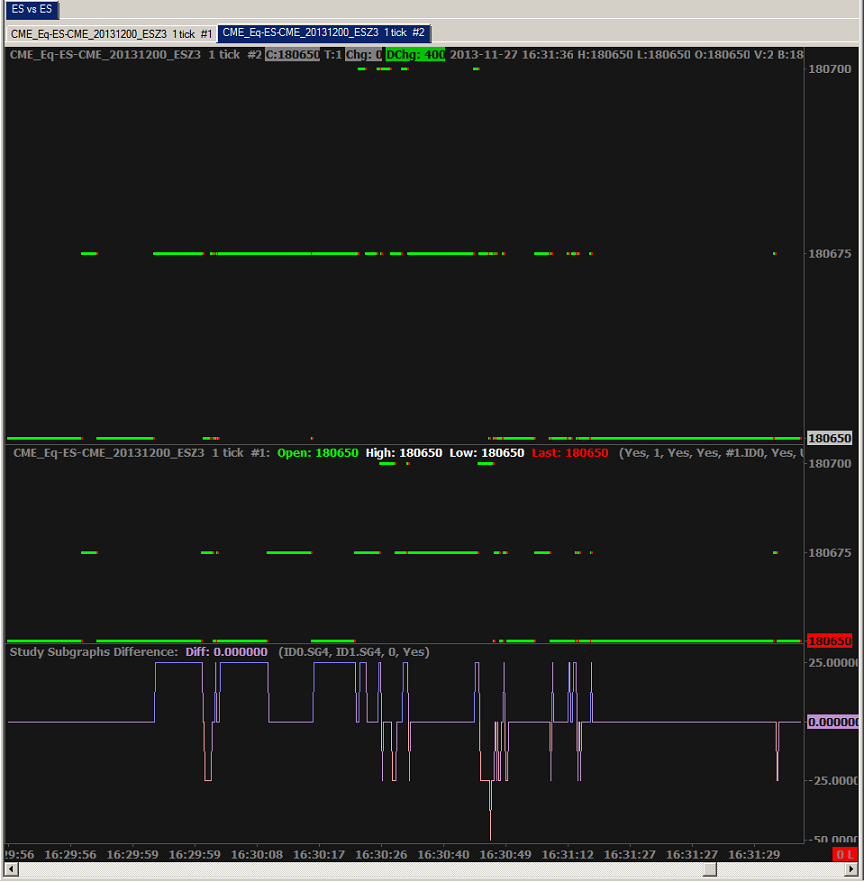Click the 16:30:40 time axis label

(x=443, y=854)
